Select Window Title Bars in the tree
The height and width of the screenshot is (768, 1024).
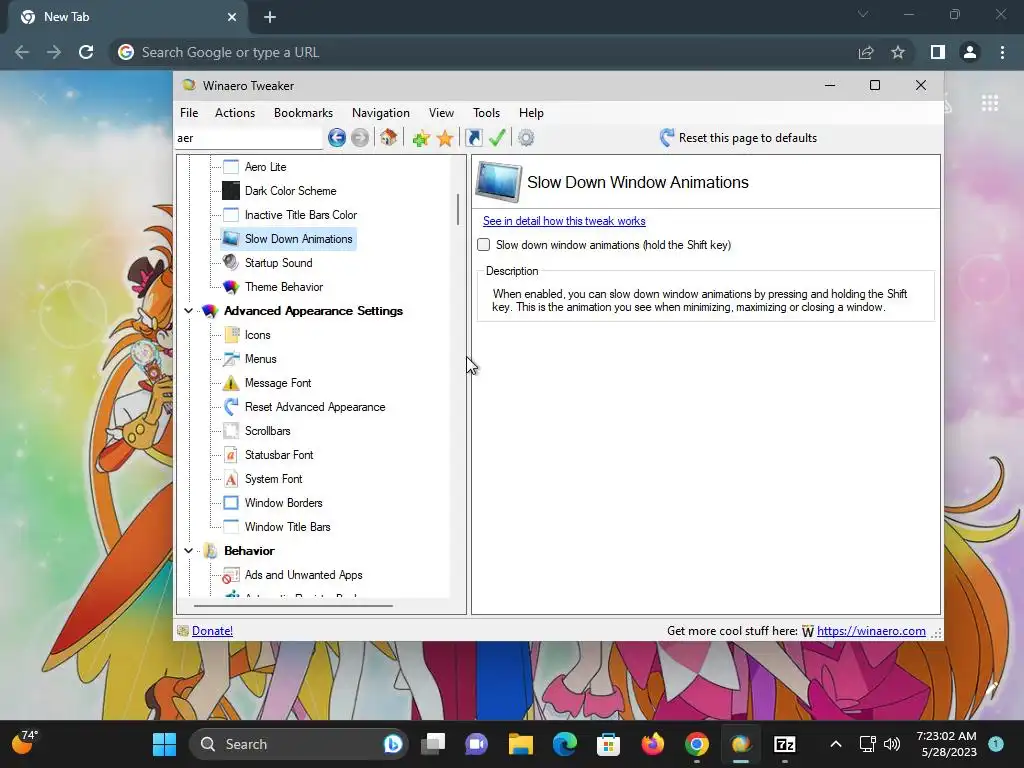tap(287, 526)
